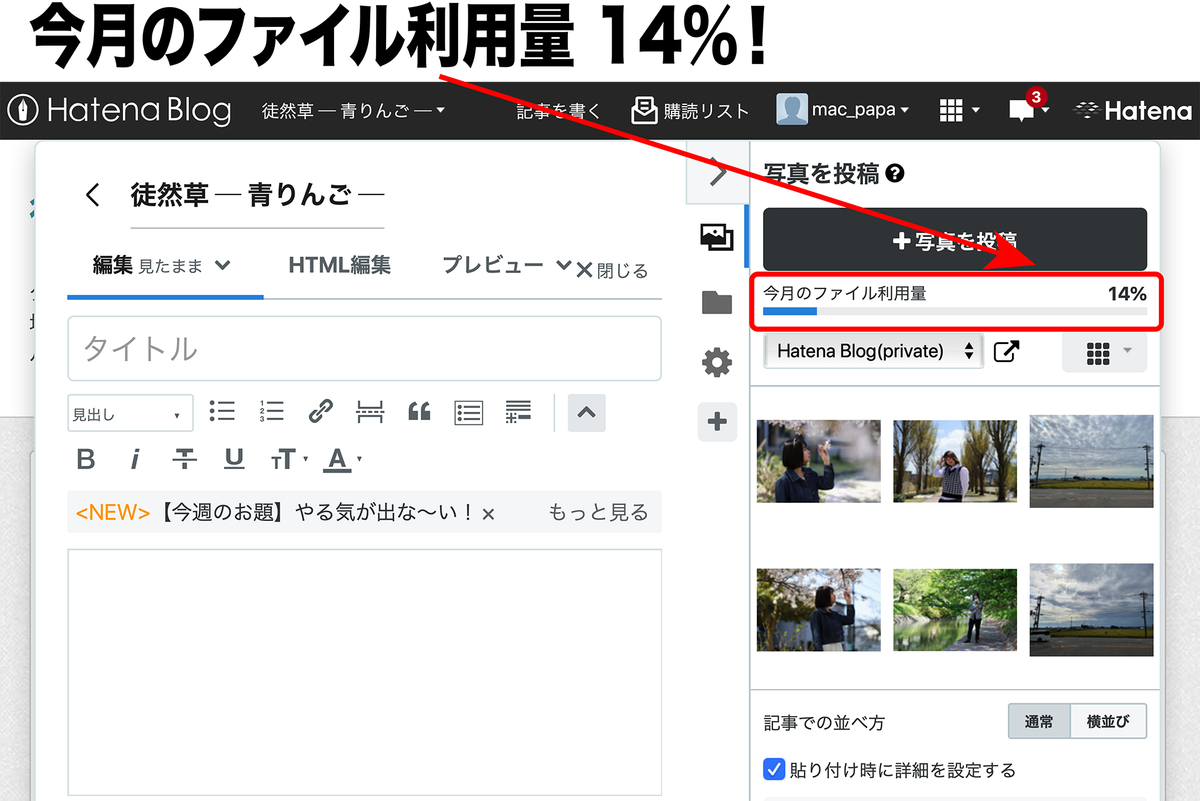Viewport: 1200px width, 801px height.
Task: Toggle 貼り付け時に詳細を設定する checkbox
Action: pos(773,769)
